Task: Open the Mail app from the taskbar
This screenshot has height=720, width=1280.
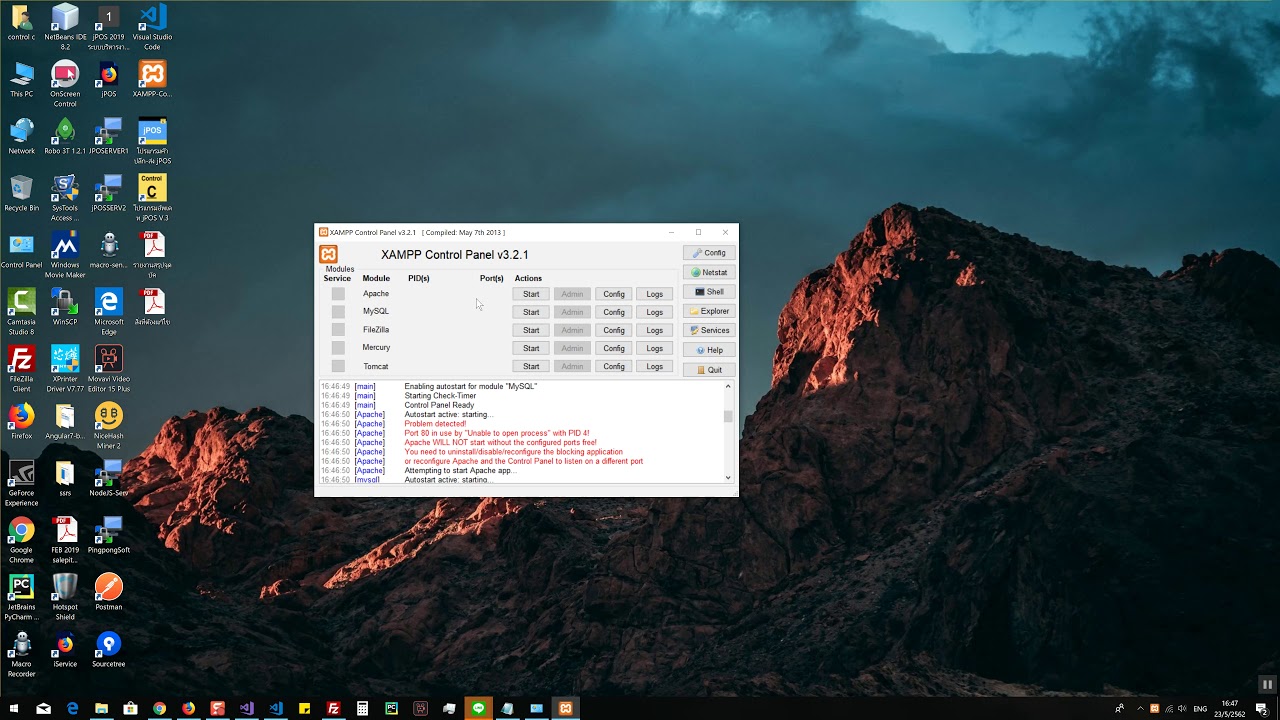Action: 43,708
